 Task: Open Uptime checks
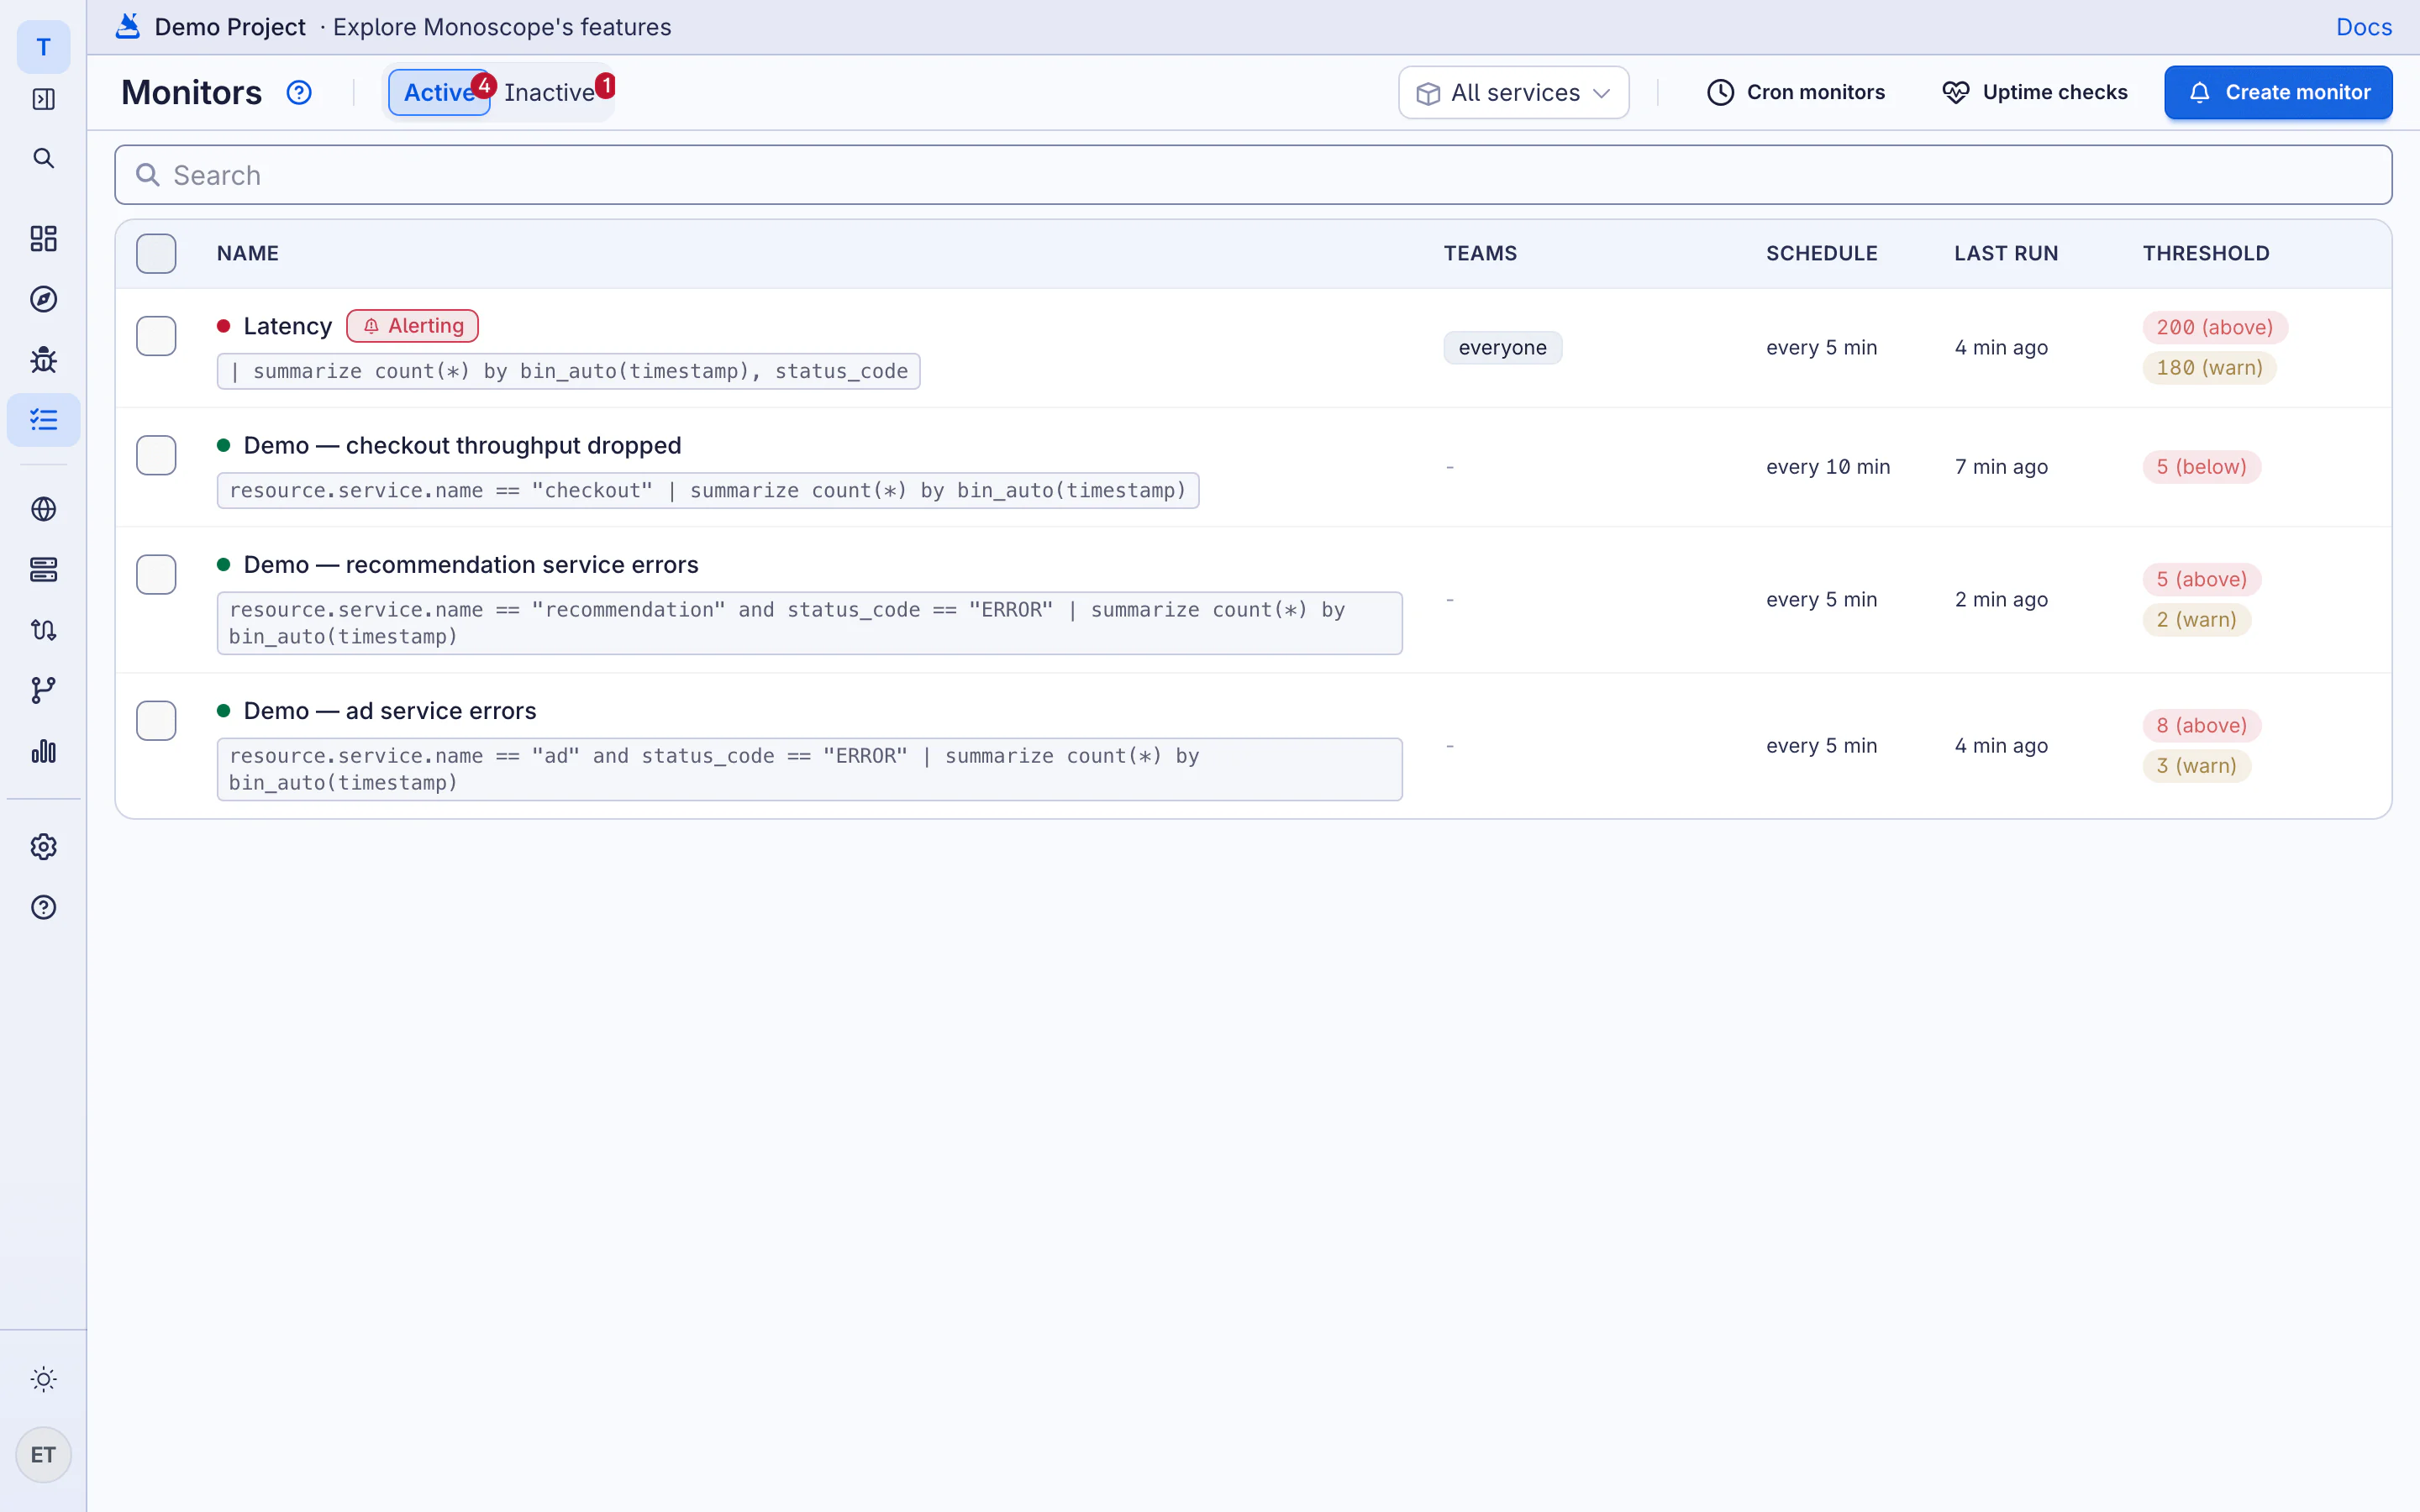(2035, 93)
